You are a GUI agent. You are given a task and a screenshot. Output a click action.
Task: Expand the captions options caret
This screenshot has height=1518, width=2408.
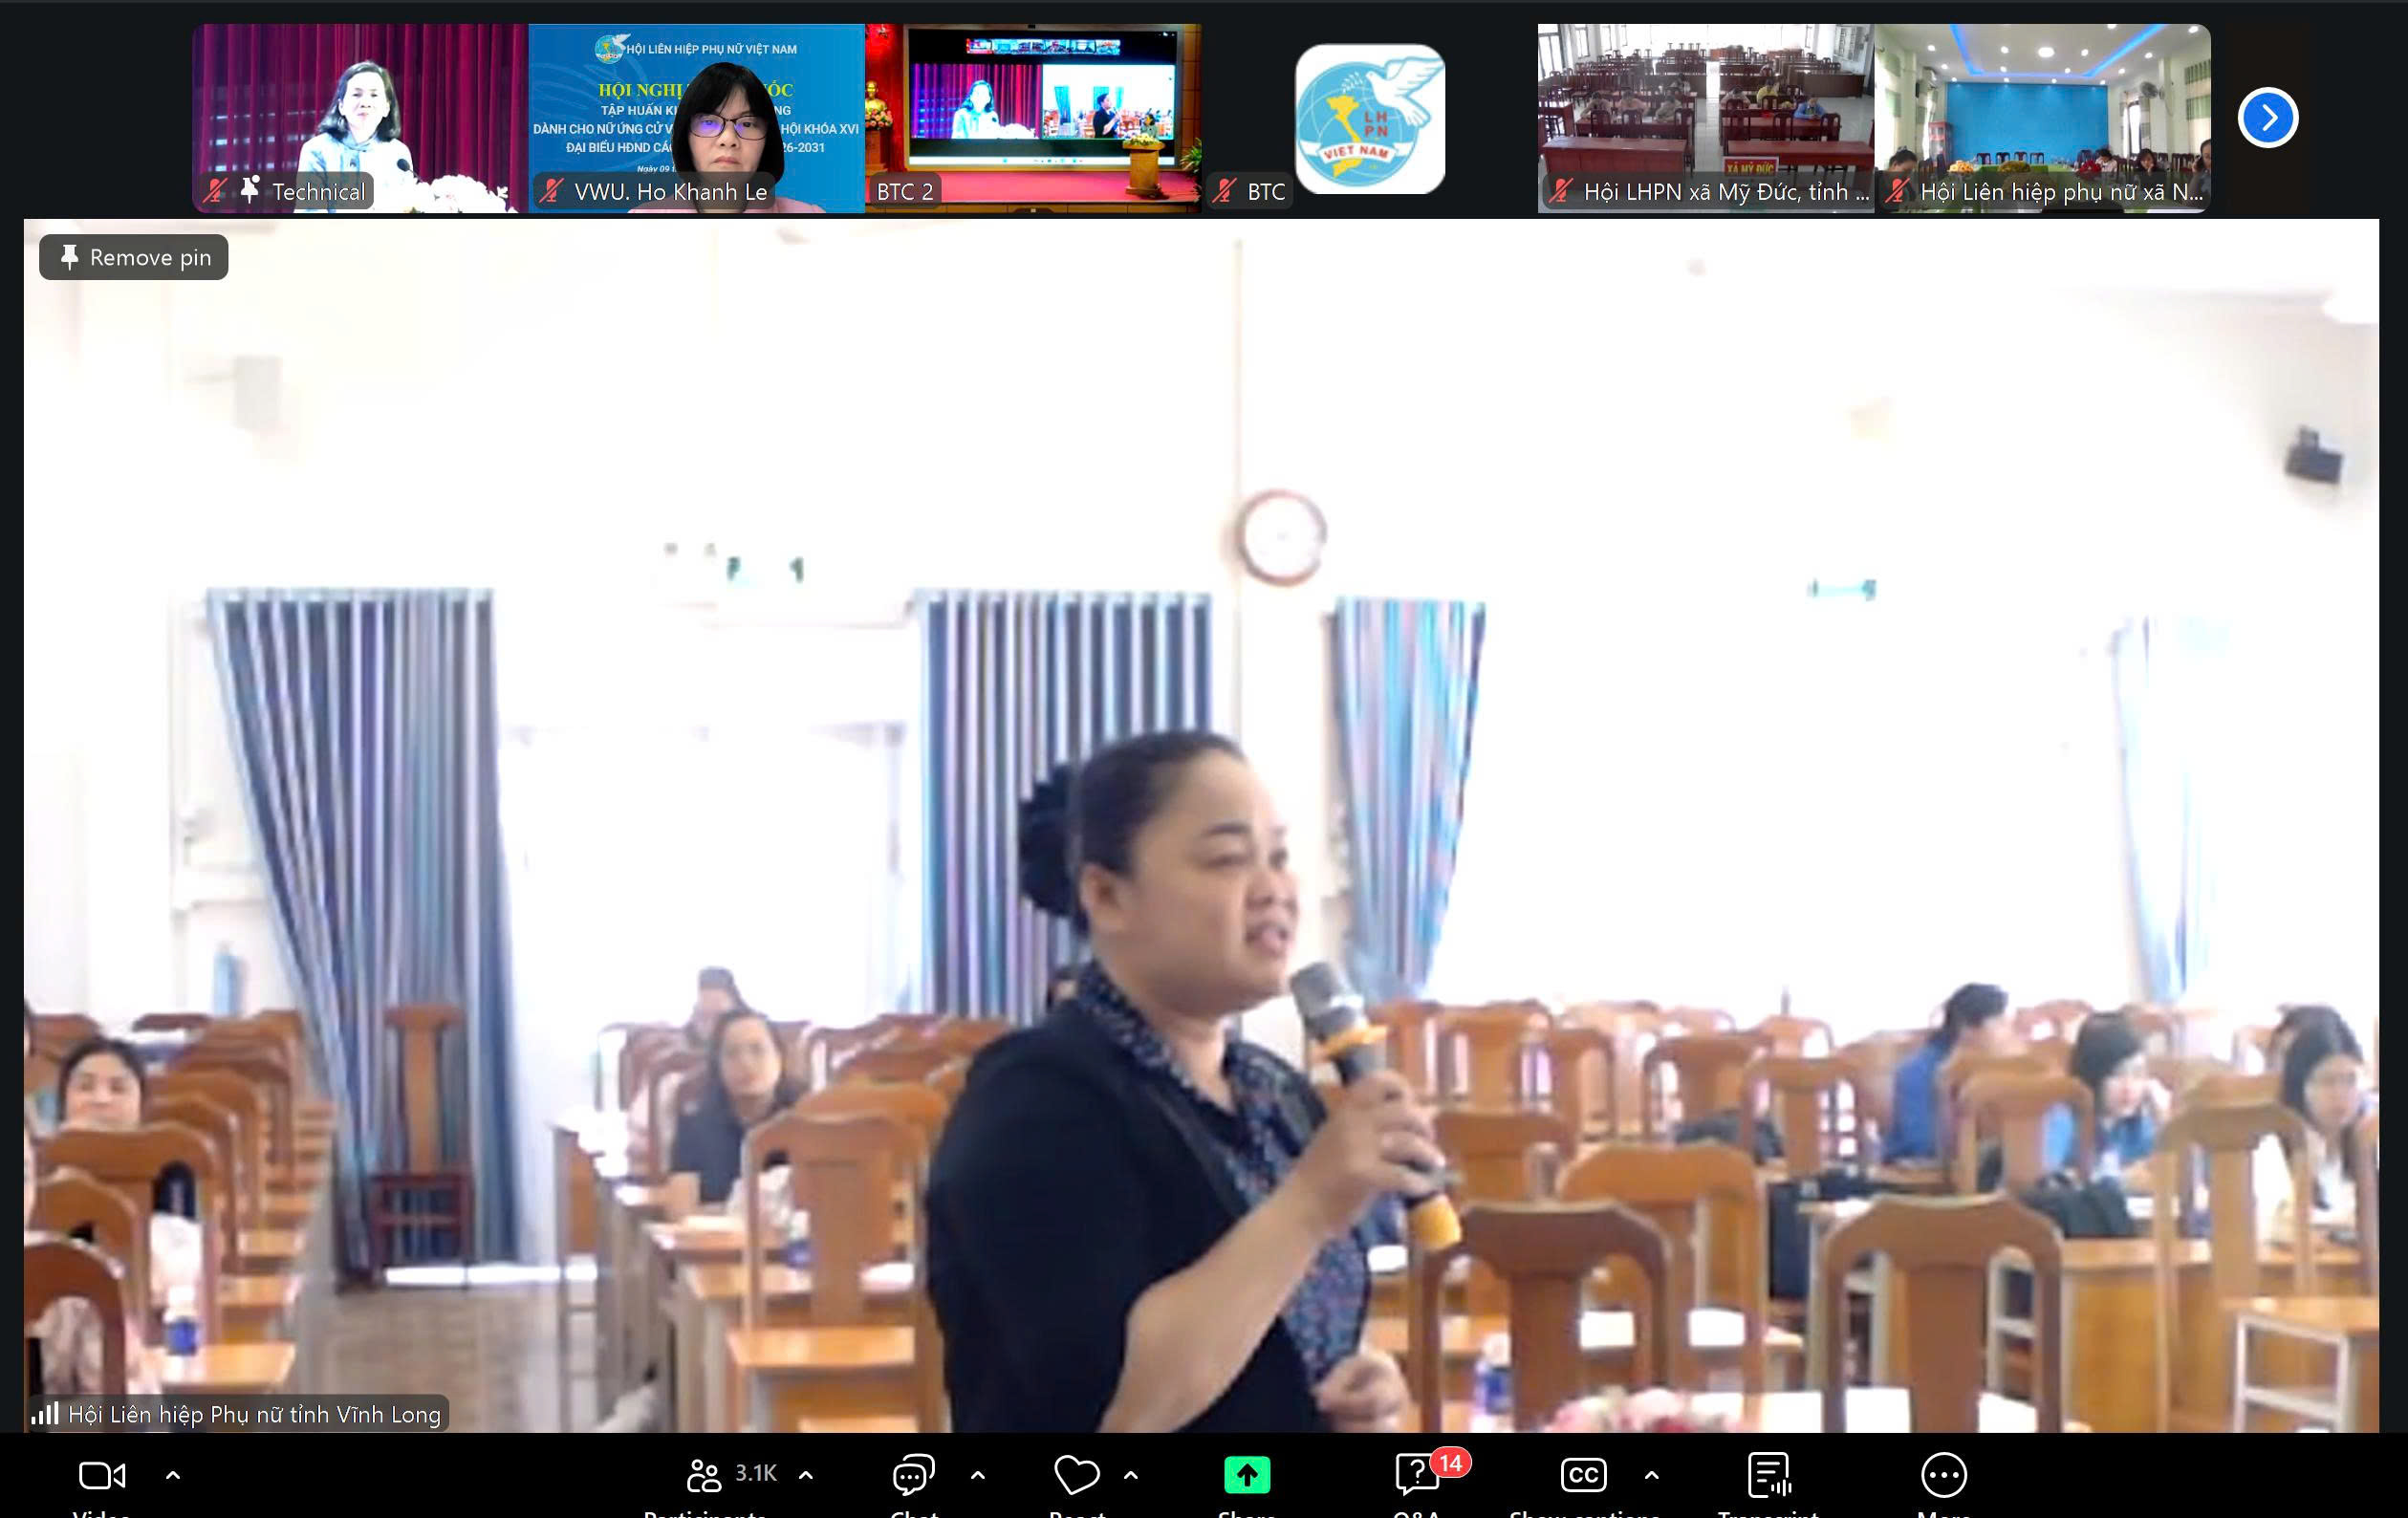(1651, 1475)
